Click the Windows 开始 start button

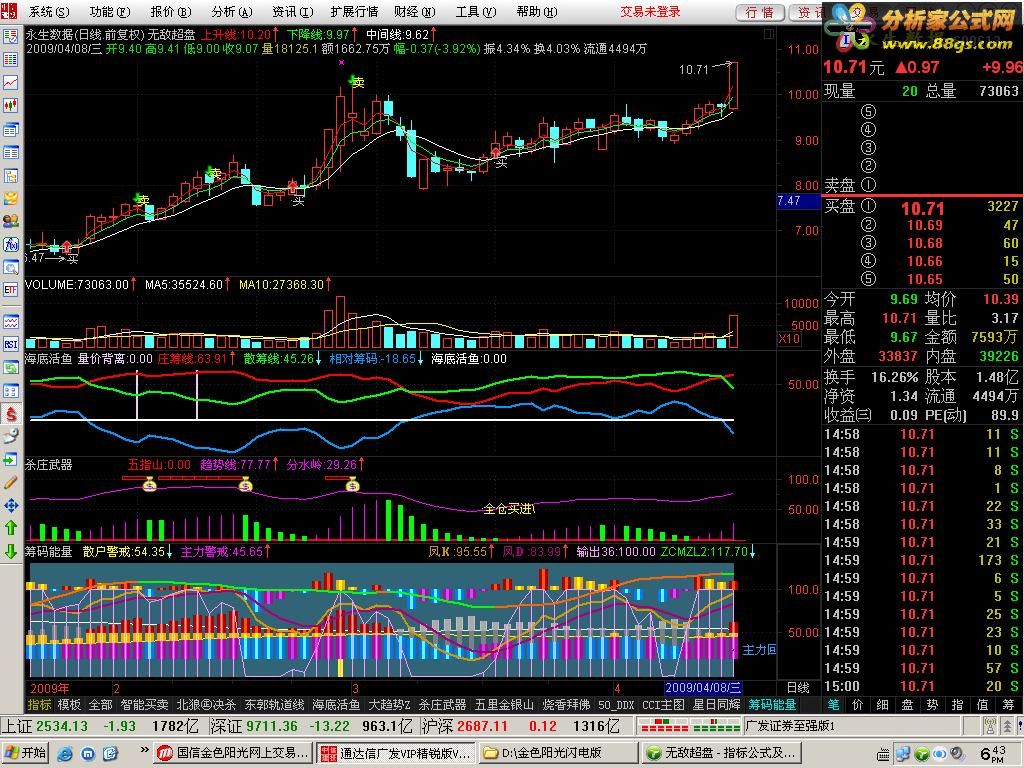point(25,753)
